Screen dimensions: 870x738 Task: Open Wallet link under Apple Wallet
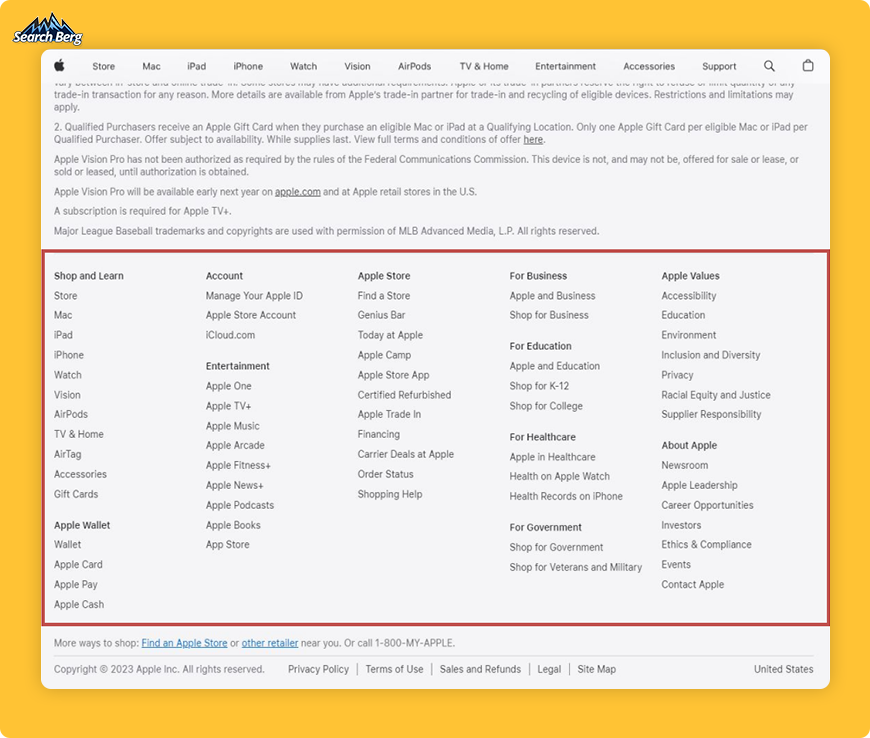click(x=67, y=544)
